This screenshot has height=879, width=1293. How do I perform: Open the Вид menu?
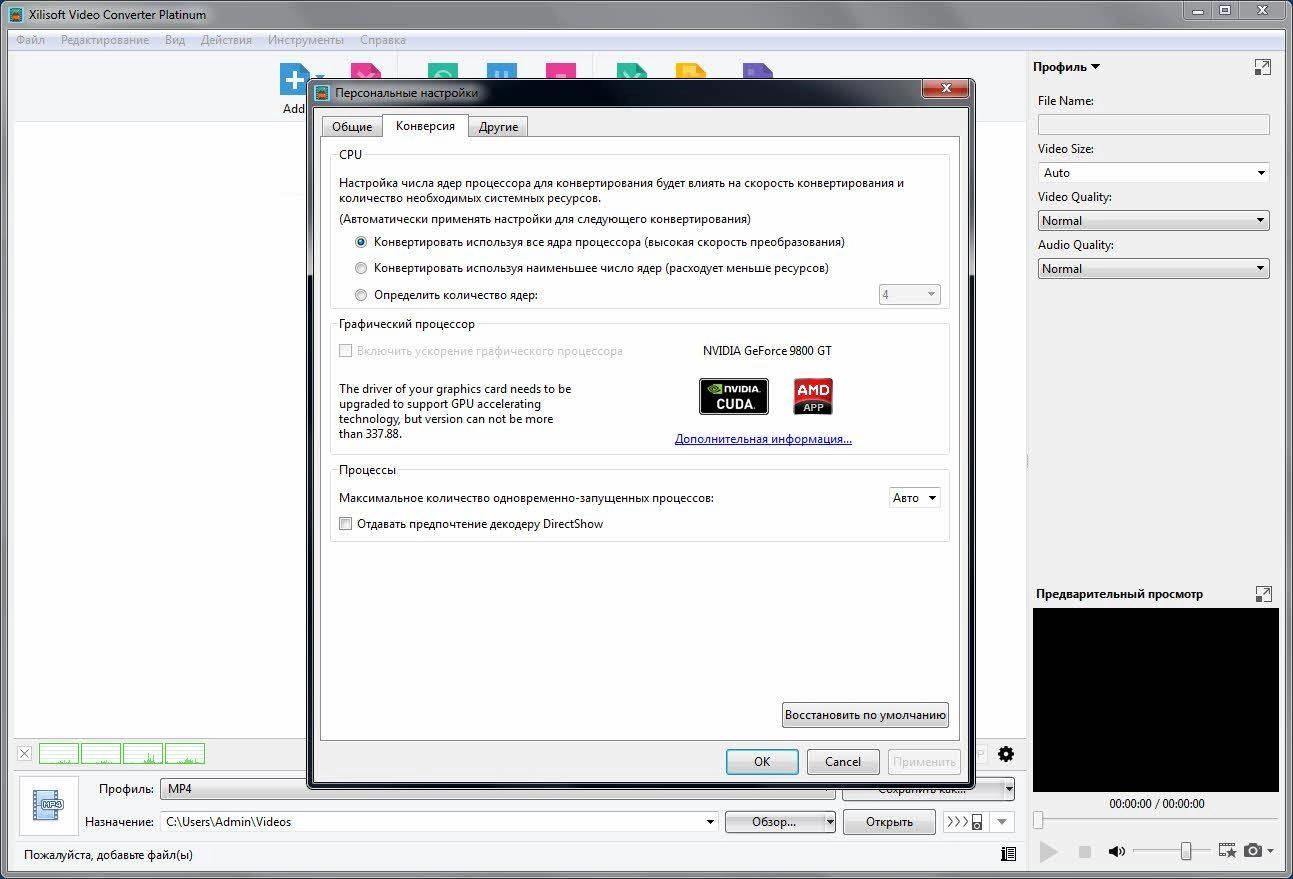pos(175,40)
